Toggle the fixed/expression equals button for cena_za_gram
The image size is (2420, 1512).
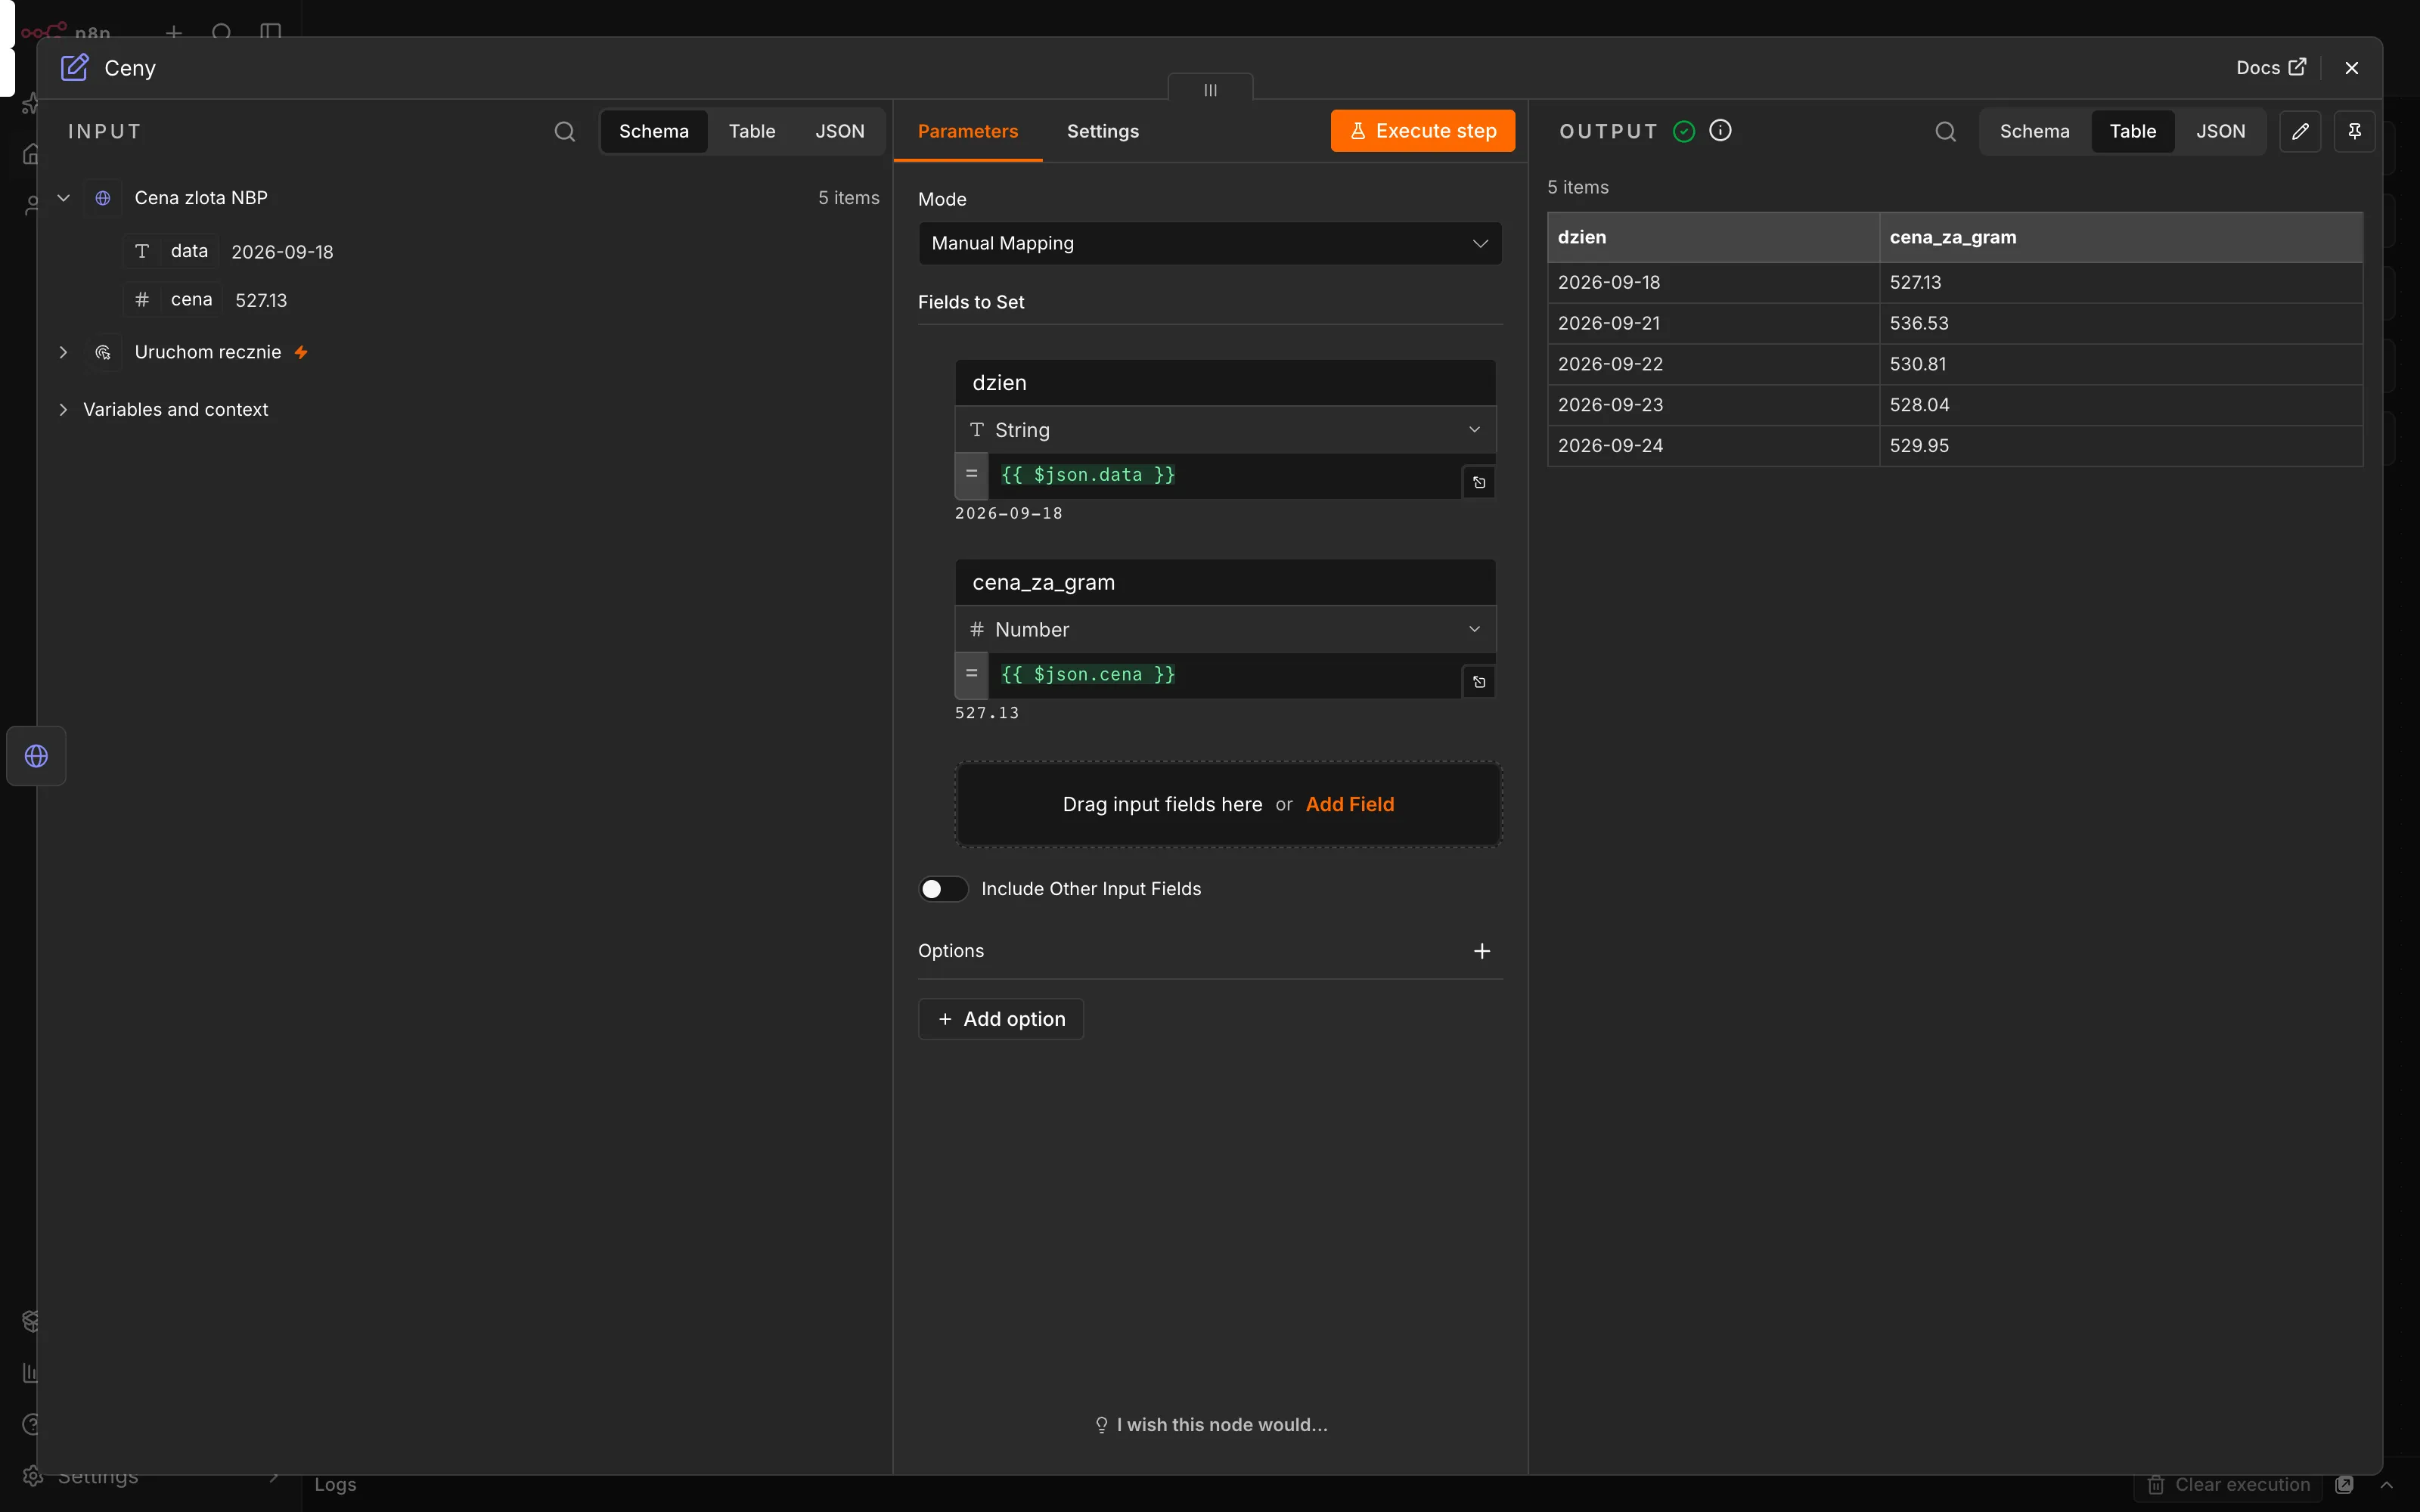[971, 675]
